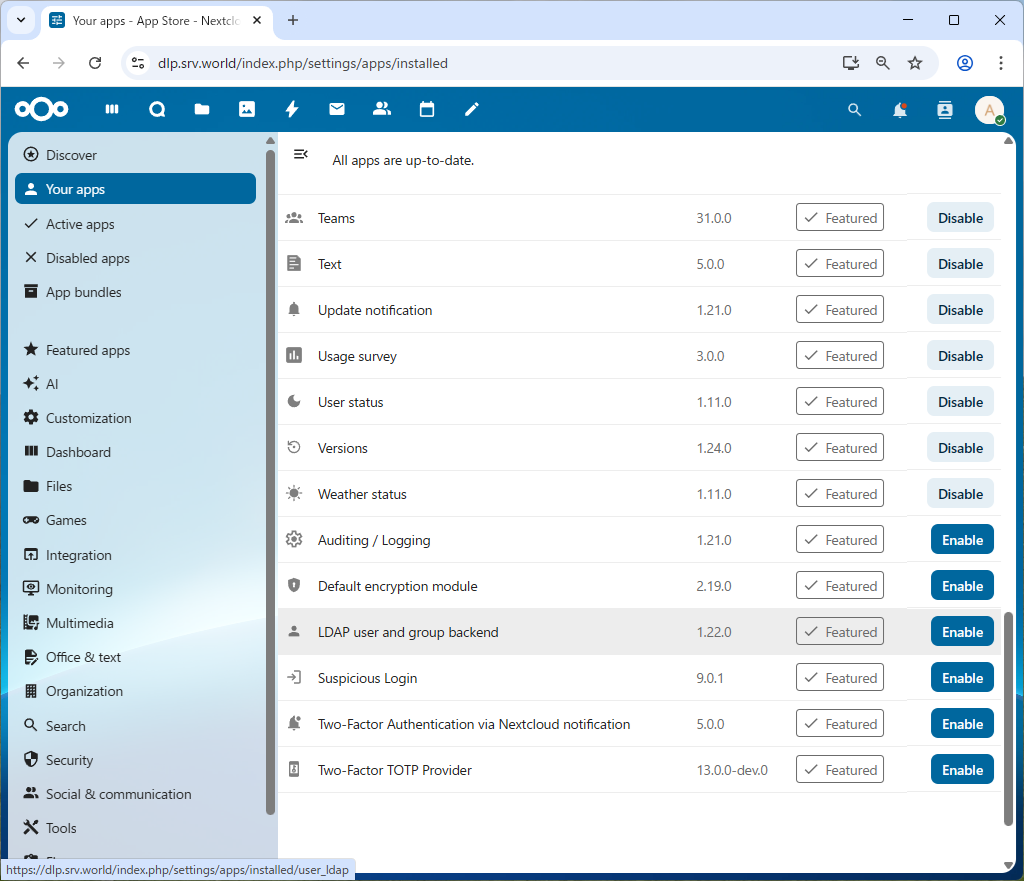Viewport: 1024px width, 881px height.
Task: Open the Activity lightning bolt icon
Action: (292, 110)
